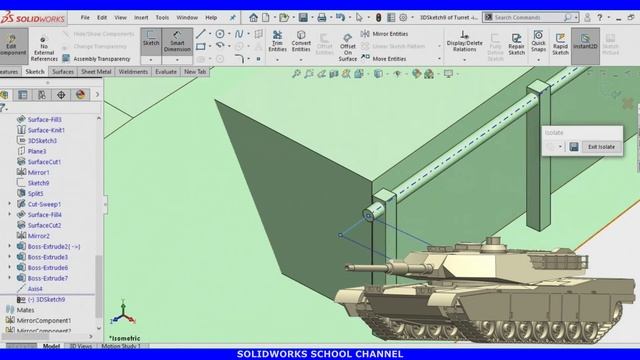Select the Edit Component tool

coord(12,46)
